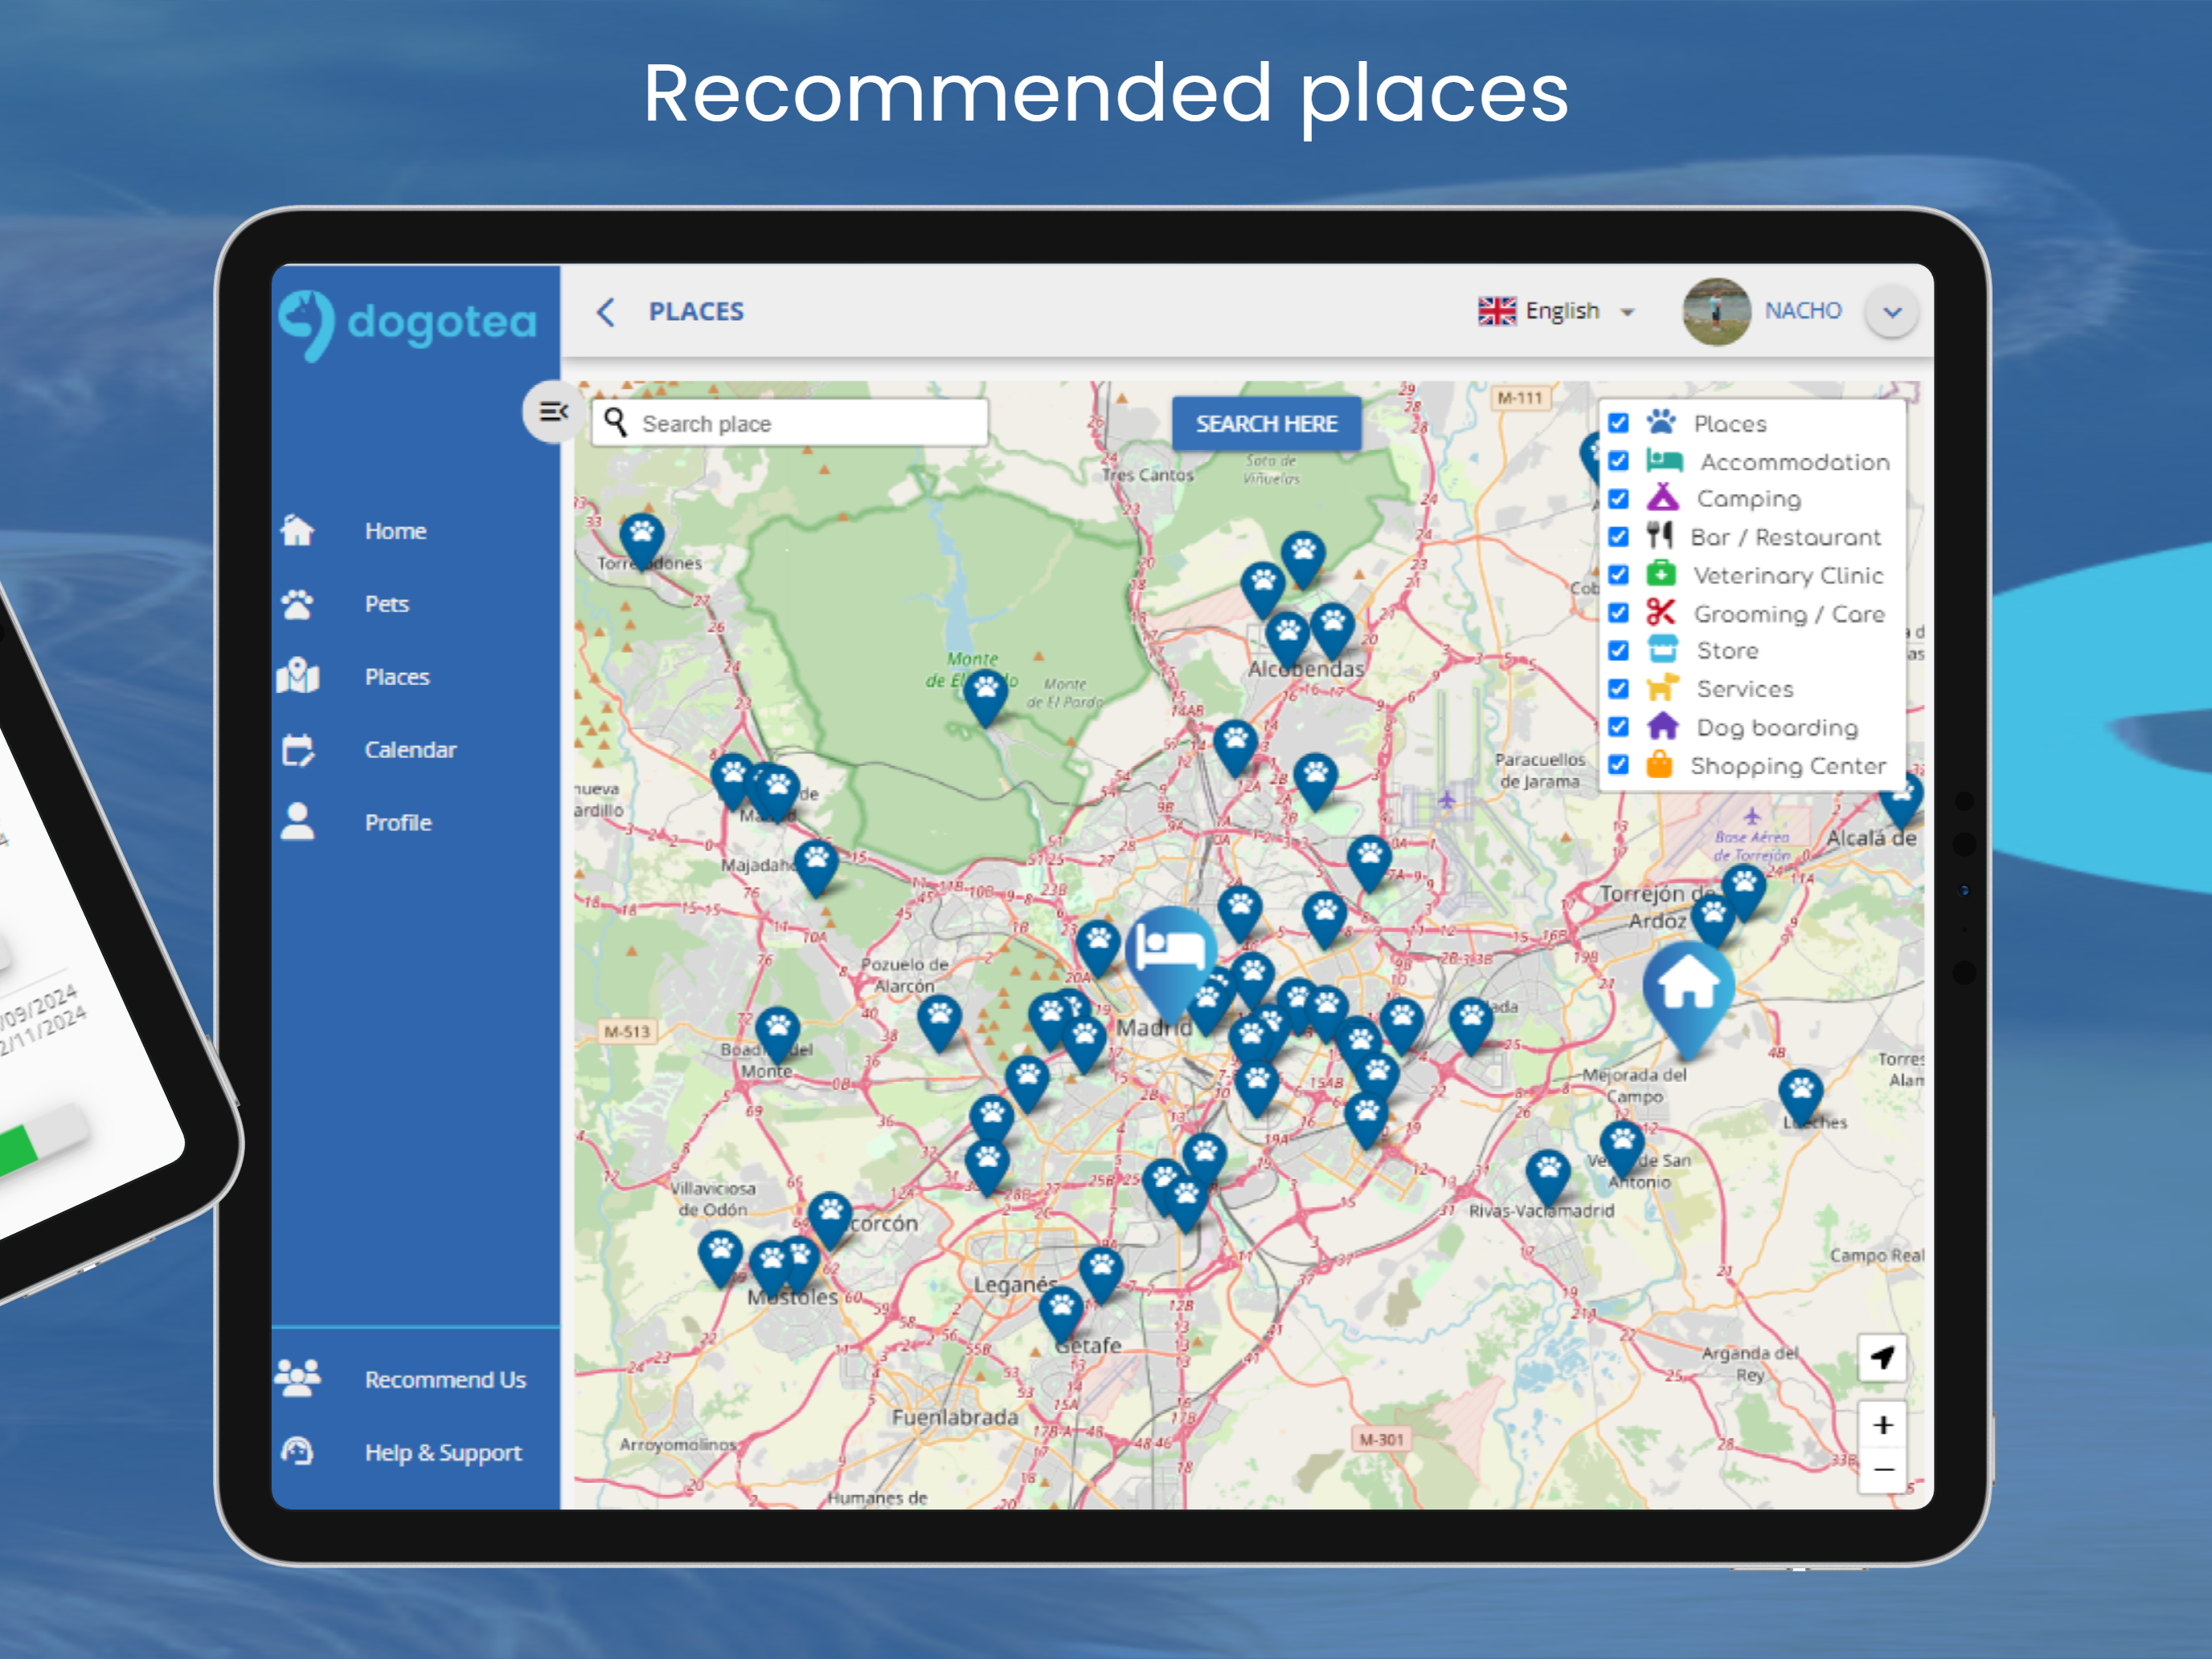Click the locate-me arrow button on map
Viewport: 2212px width, 1659px height.
click(x=1882, y=1358)
